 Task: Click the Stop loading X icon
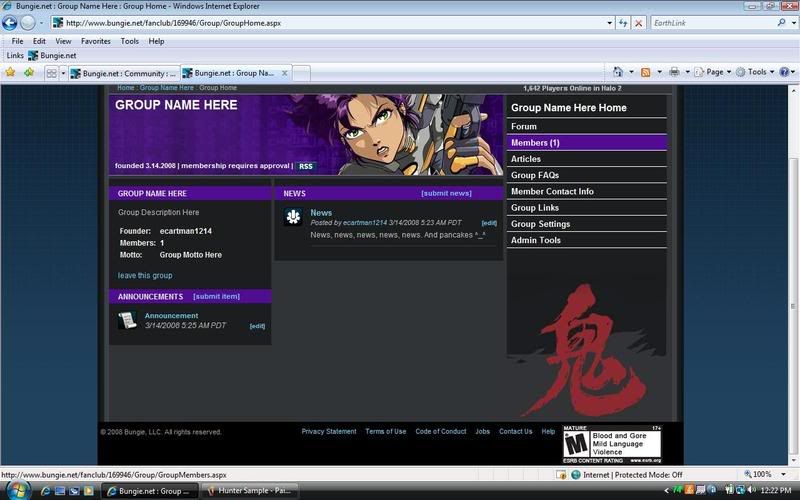point(639,22)
